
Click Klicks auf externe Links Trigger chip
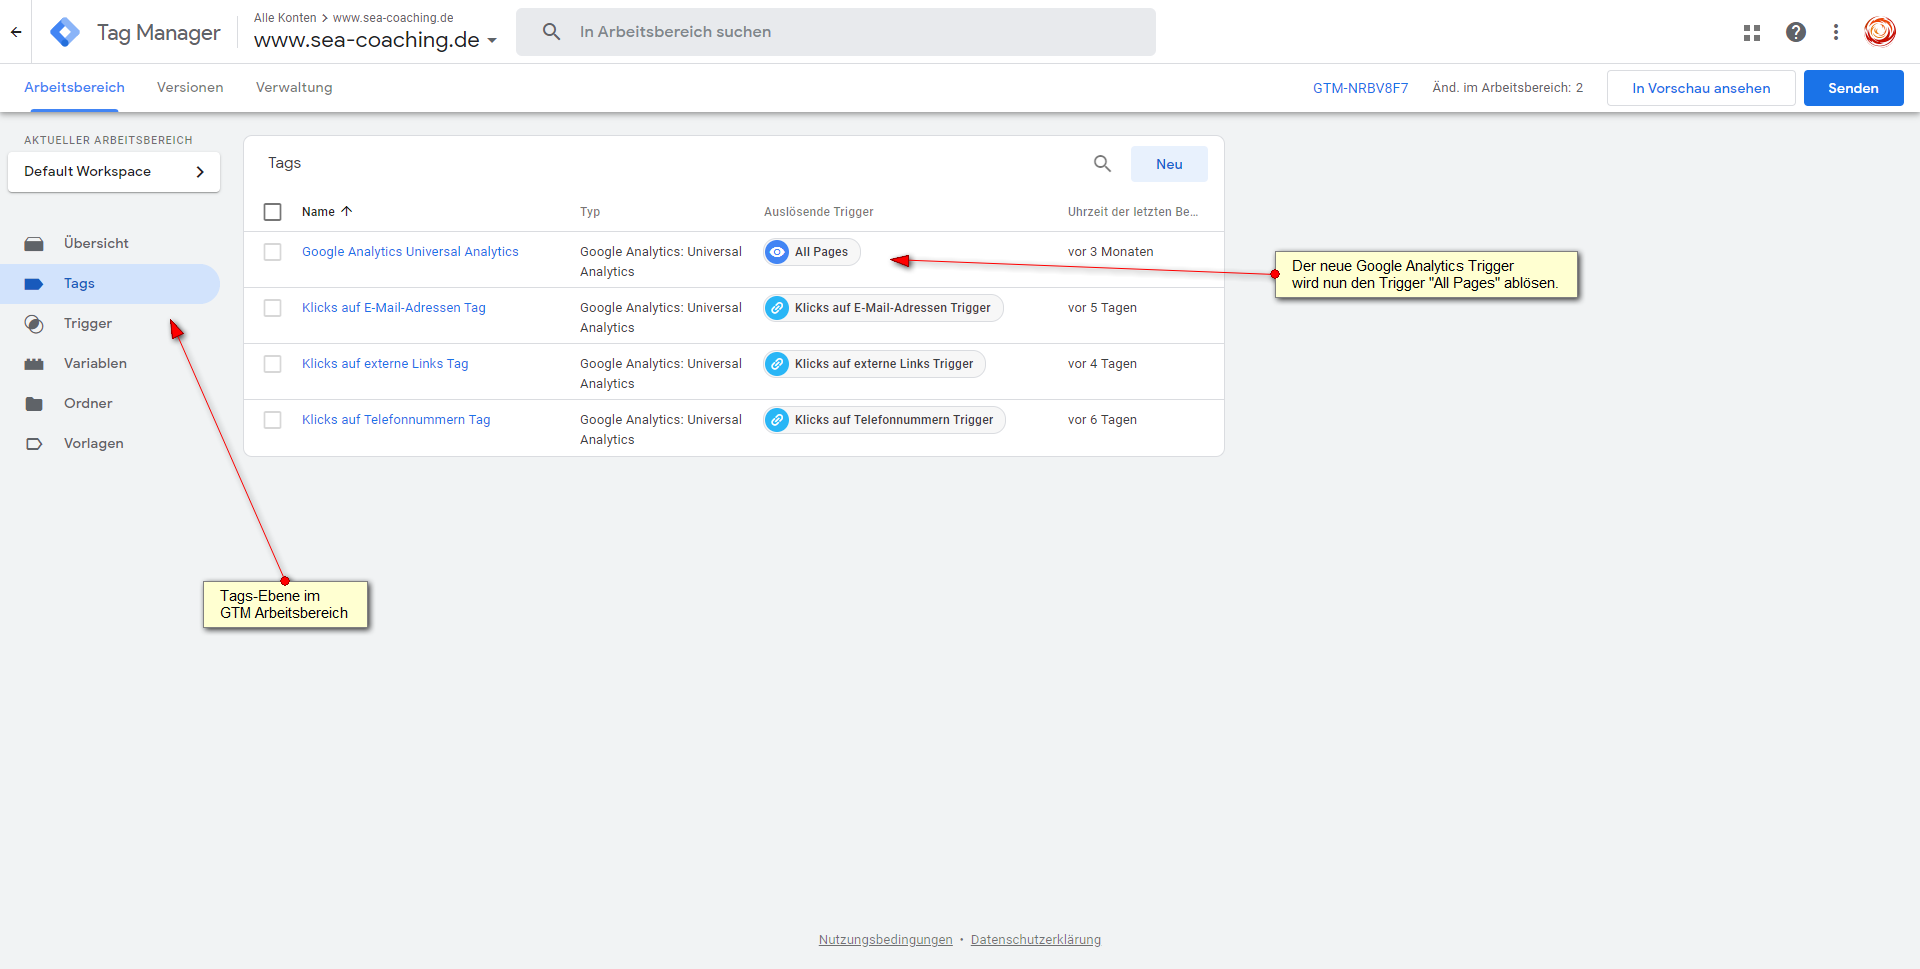coord(875,364)
